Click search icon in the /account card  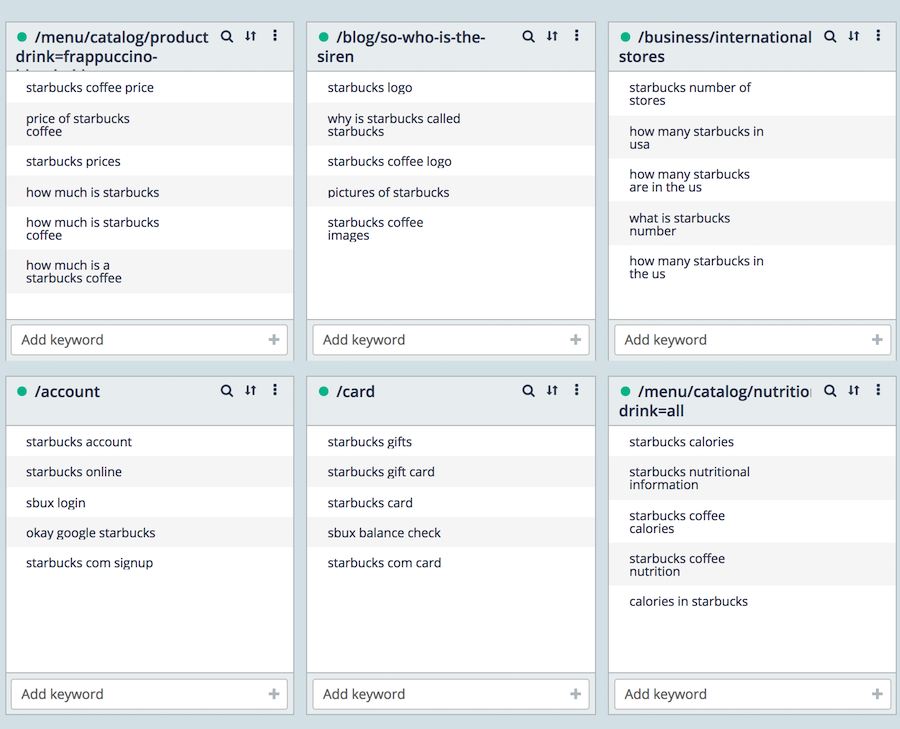click(227, 391)
